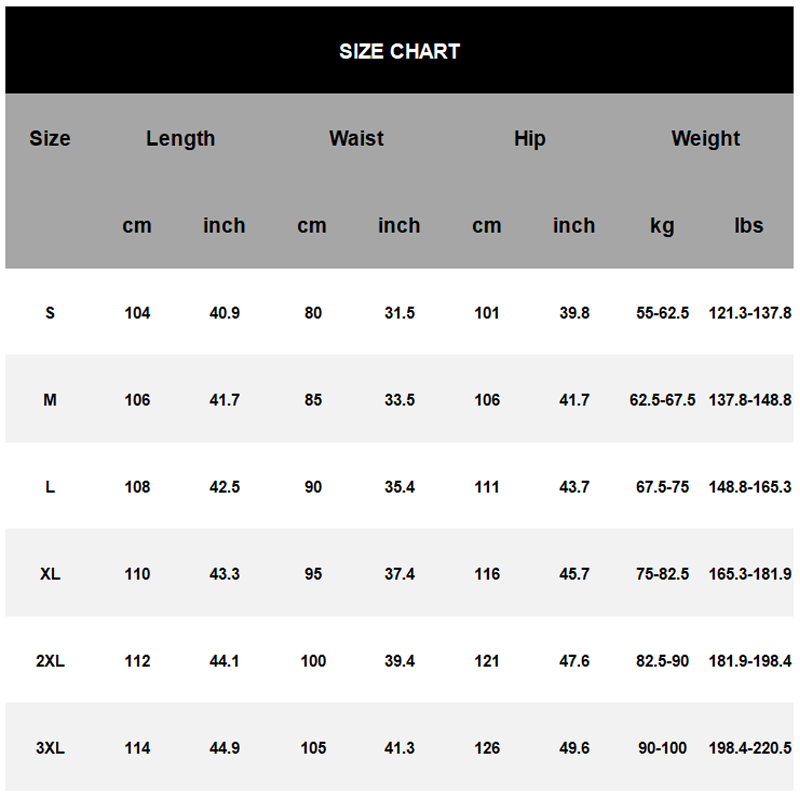Viewport: 800px width, 800px height.
Task: Click the Hip column header
Action: coord(530,139)
